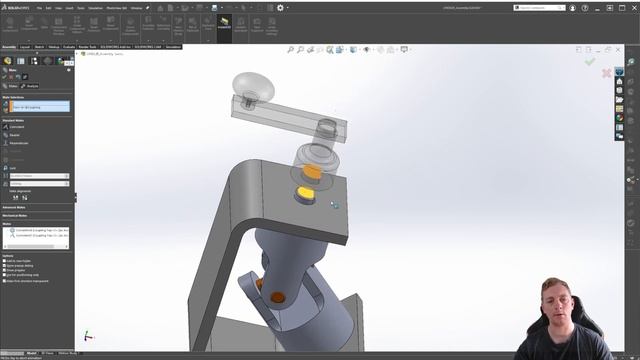Open the FeatureManager design tree tab
This screenshot has height=360, width=640.
tap(7, 61)
